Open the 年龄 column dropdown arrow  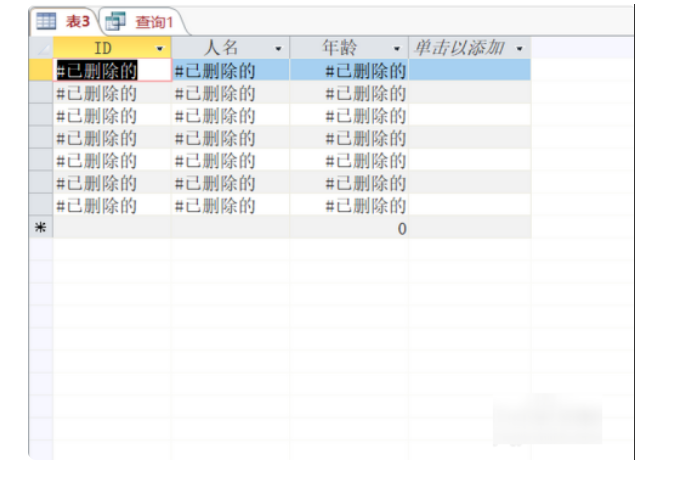pos(397,49)
